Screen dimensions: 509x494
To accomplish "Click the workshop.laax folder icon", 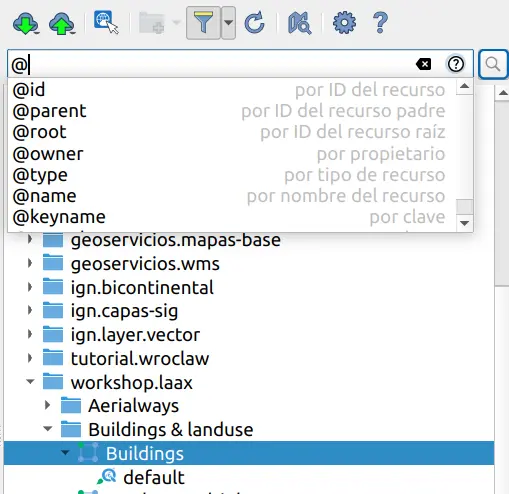I will pyautogui.click(x=53, y=381).
